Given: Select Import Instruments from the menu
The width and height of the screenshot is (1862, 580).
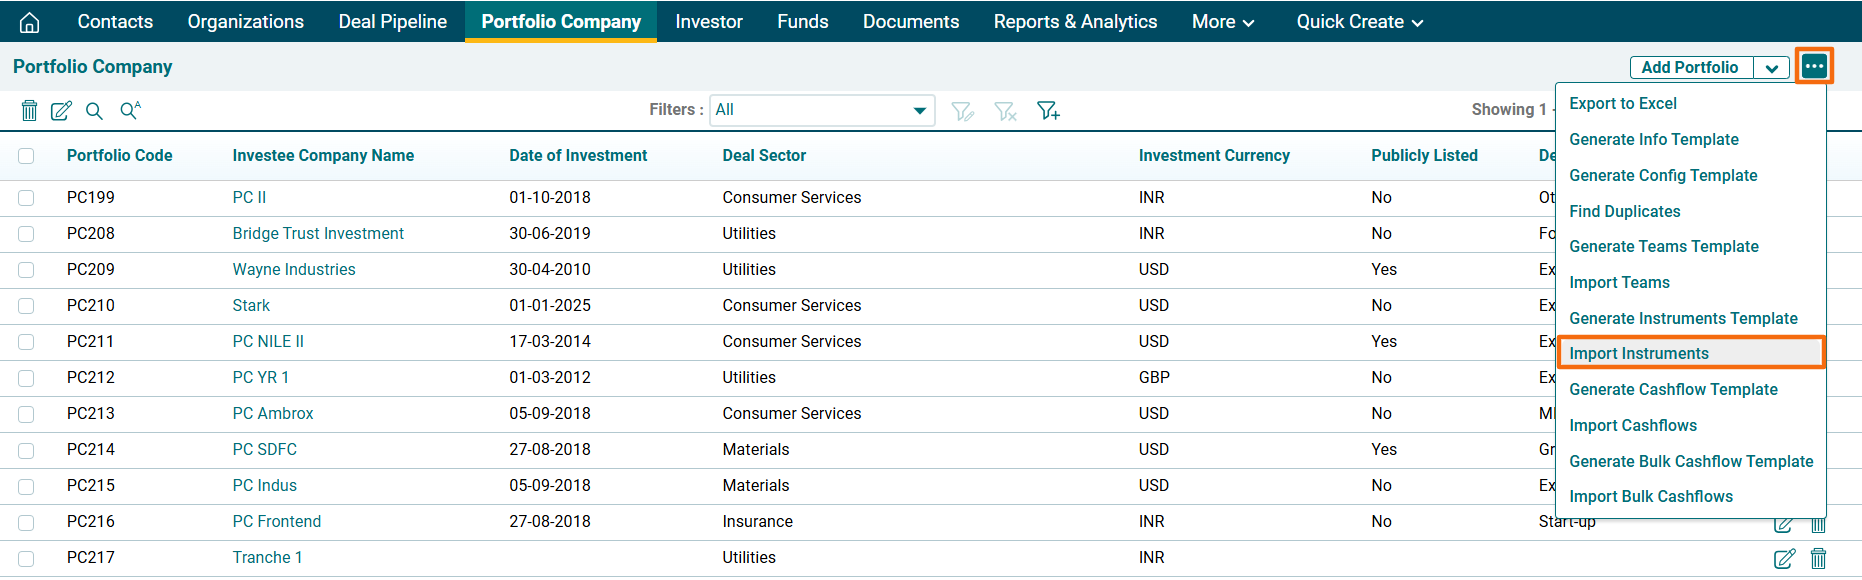Looking at the screenshot, I should pos(1639,354).
